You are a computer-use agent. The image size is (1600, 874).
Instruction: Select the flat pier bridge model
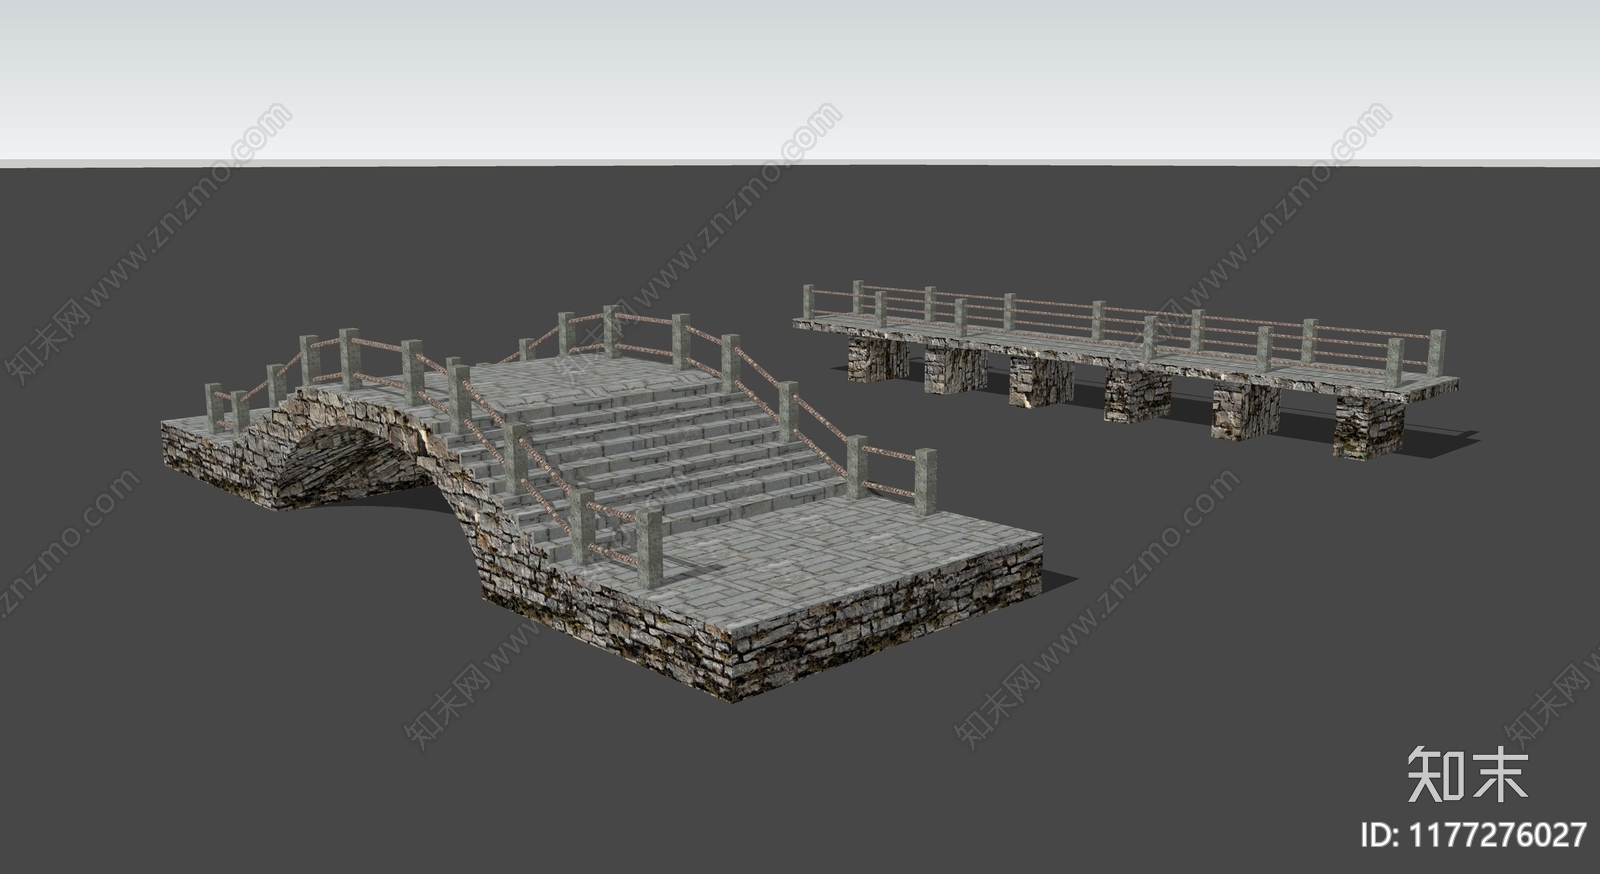click(1125, 370)
